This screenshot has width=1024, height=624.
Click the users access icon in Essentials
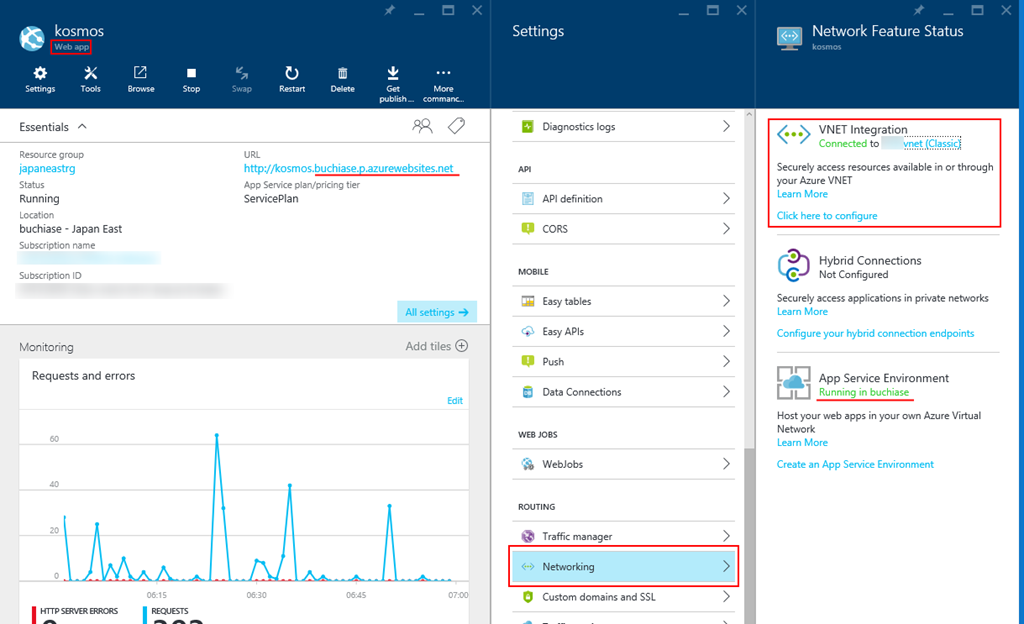[423, 126]
